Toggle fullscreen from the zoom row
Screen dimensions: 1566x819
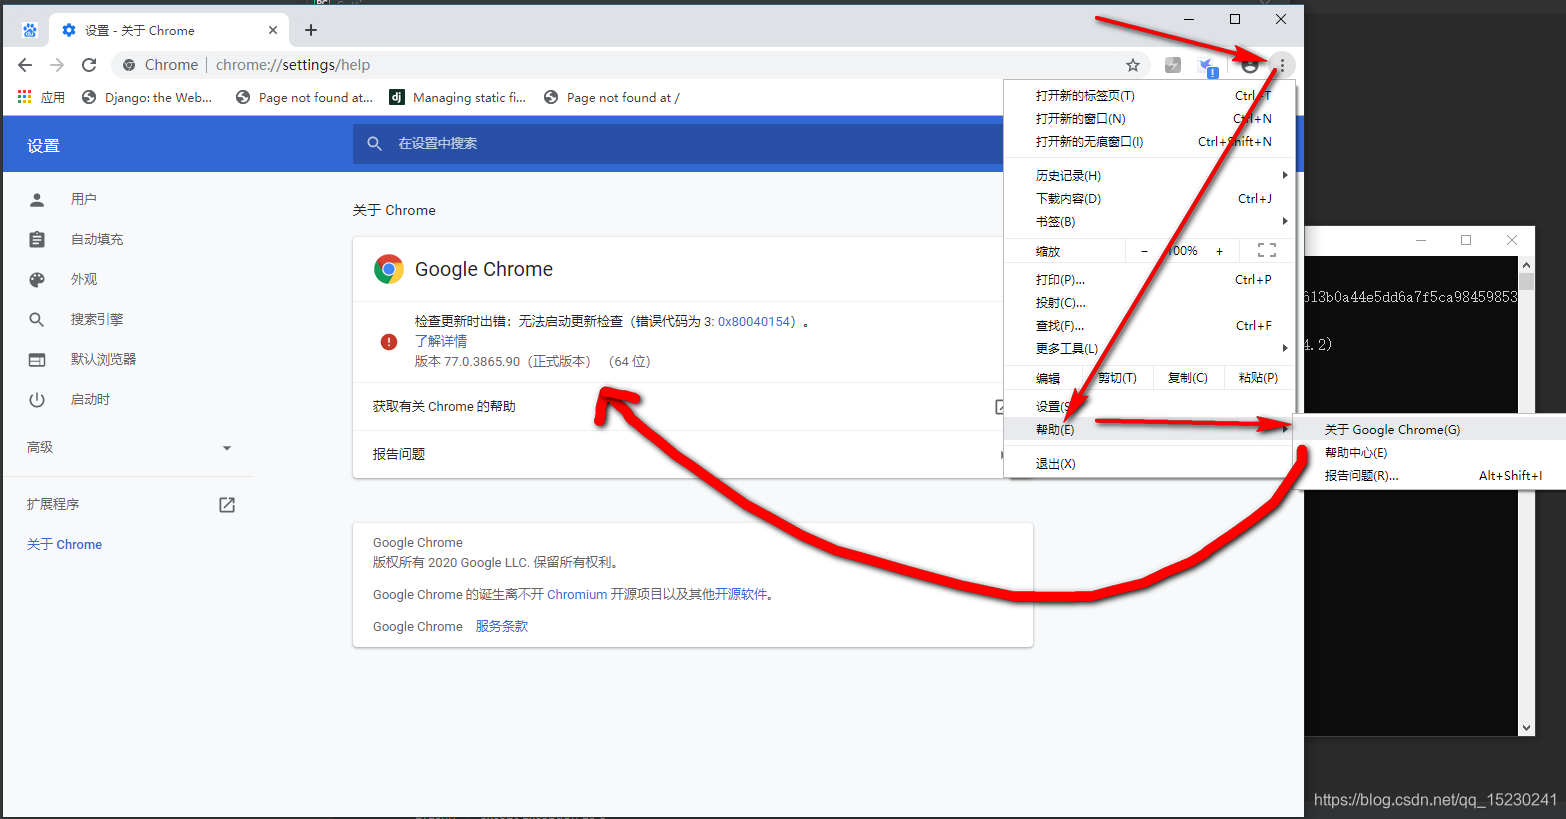(x=1267, y=251)
